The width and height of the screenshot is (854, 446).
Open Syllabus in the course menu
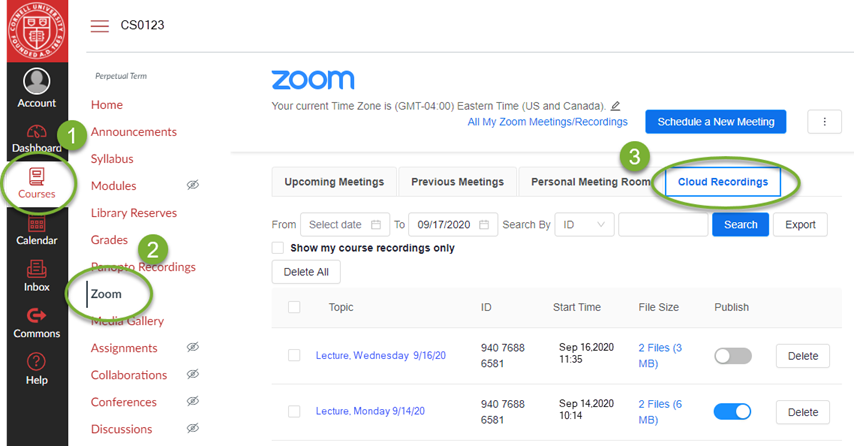112,159
